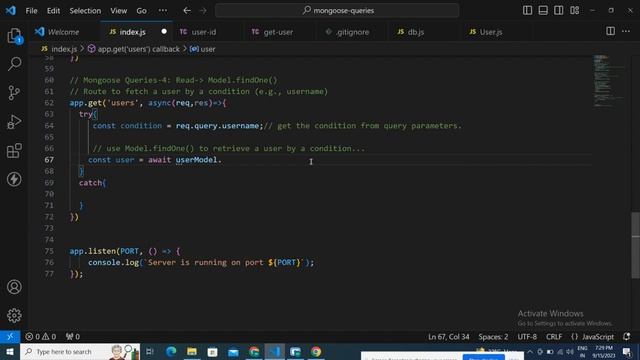Viewport: 640px width, 360px height.
Task: Place cursor after userModel. on line 67
Action: click(x=222, y=160)
